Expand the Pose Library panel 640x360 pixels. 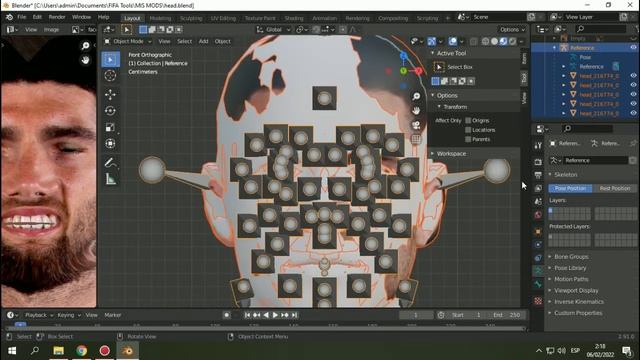coord(570,268)
